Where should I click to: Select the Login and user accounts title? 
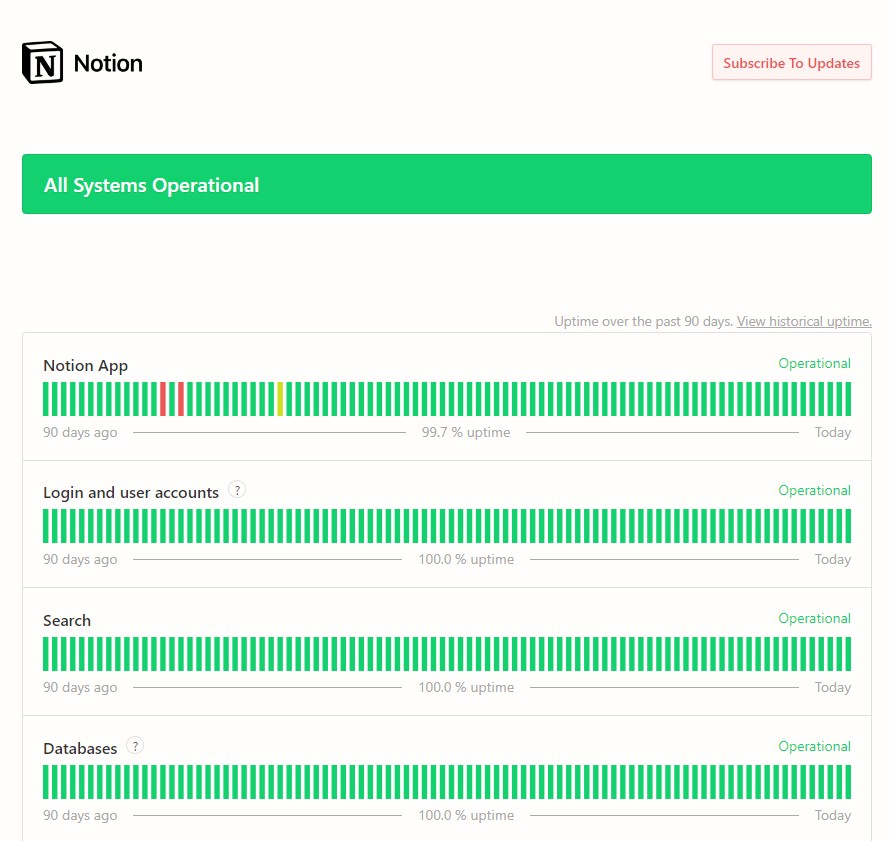point(131,492)
